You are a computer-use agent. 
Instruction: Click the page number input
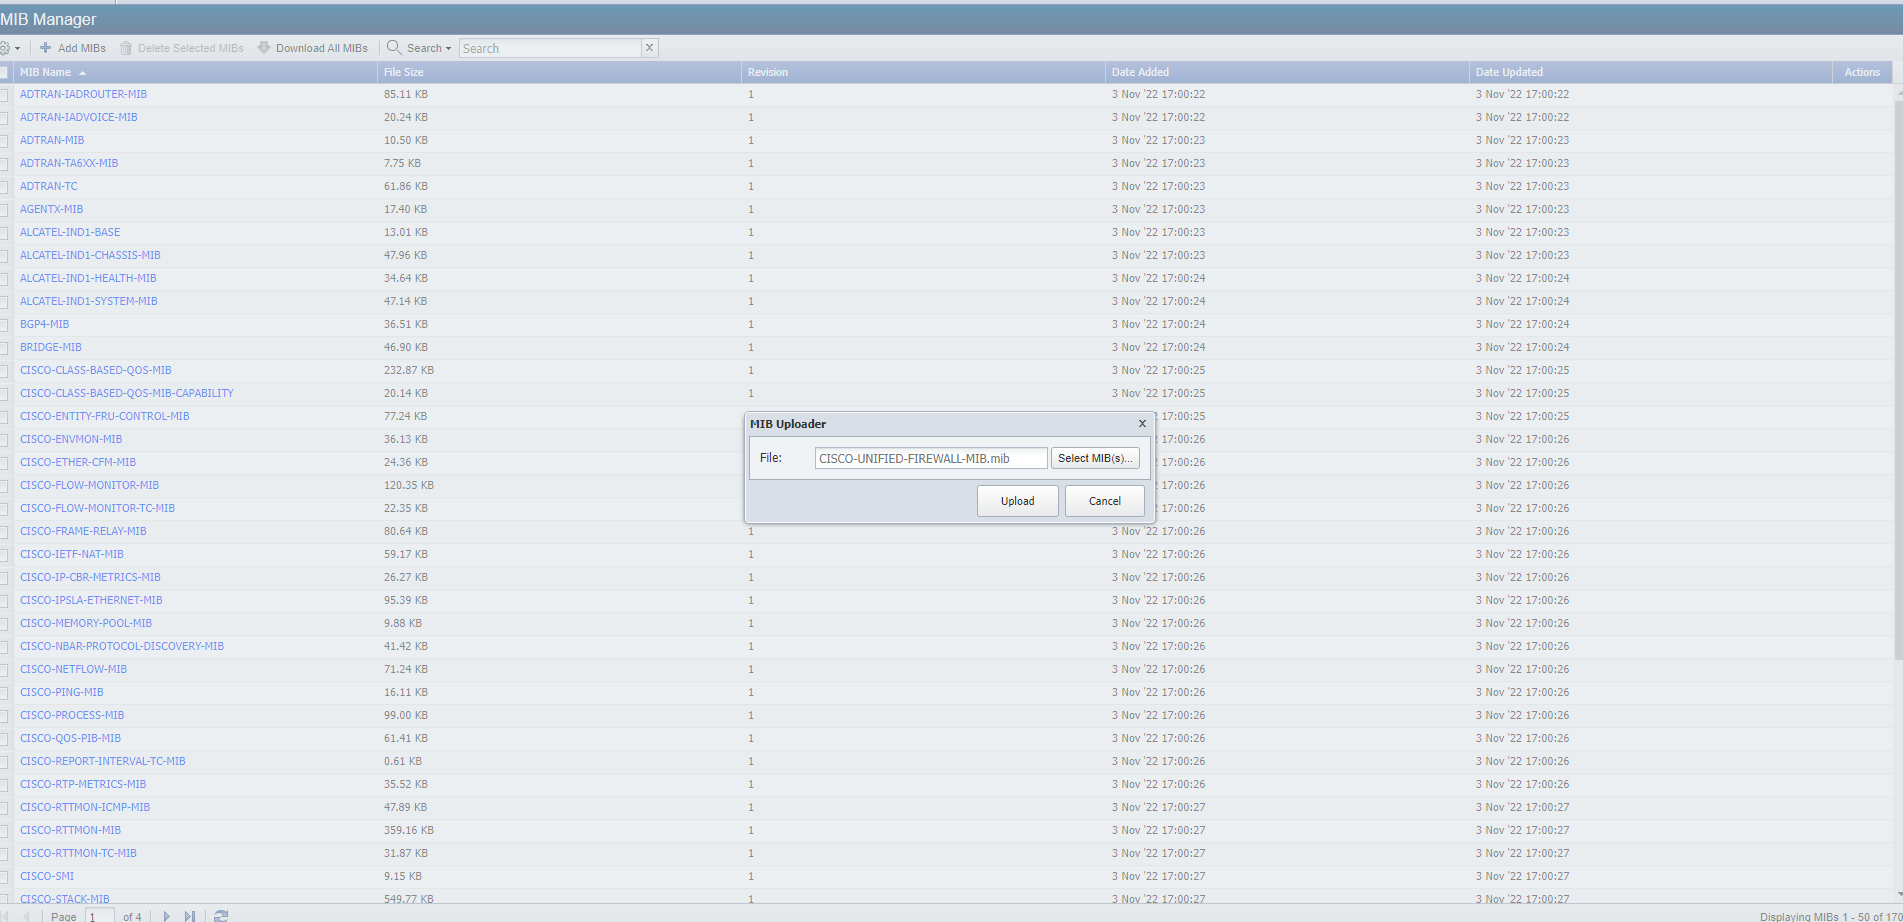(x=100, y=916)
